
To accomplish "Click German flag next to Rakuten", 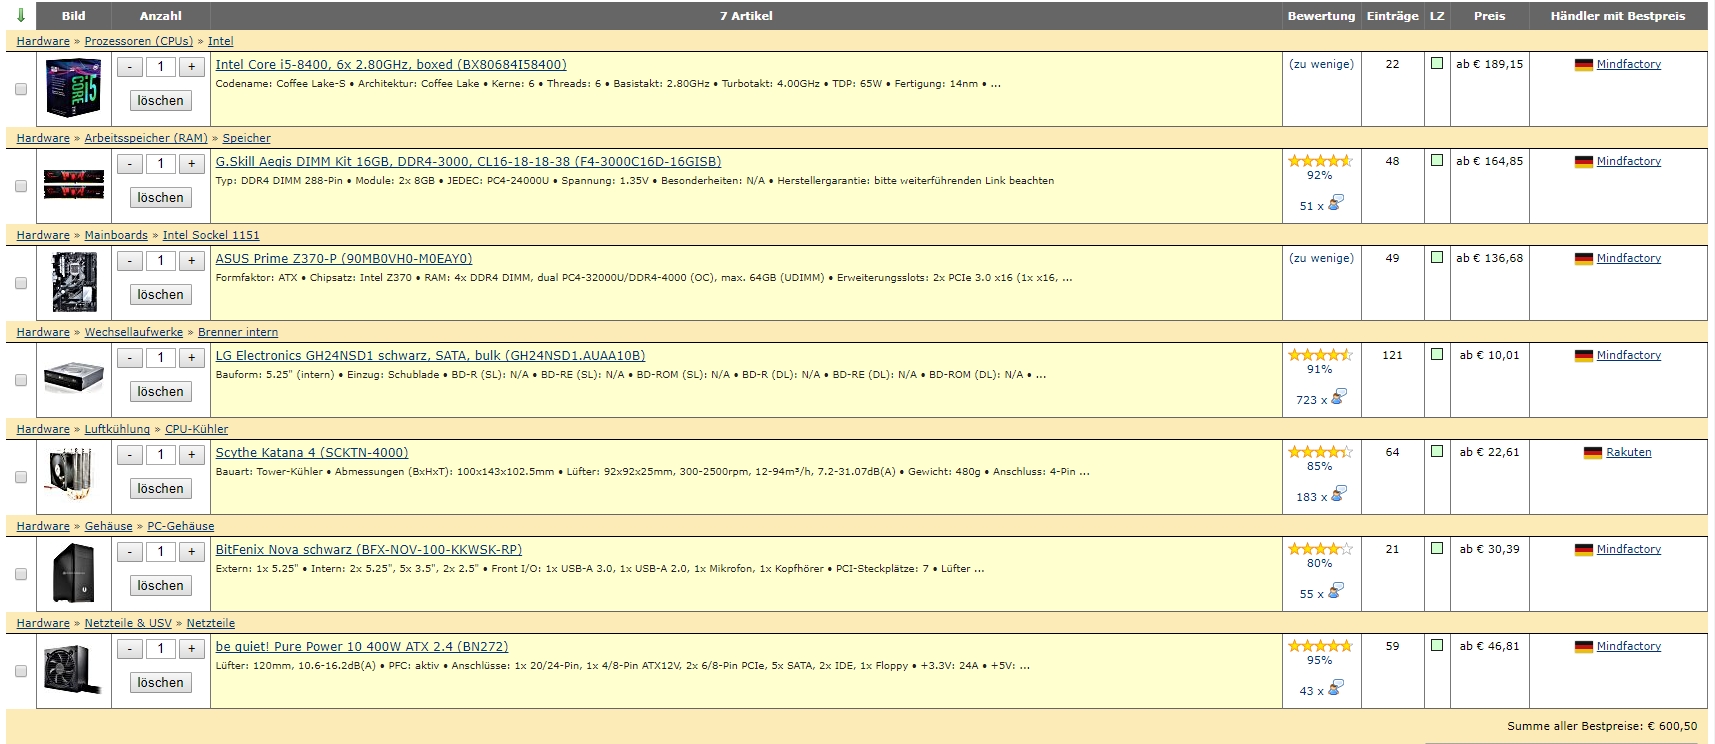I will [x=1593, y=453].
